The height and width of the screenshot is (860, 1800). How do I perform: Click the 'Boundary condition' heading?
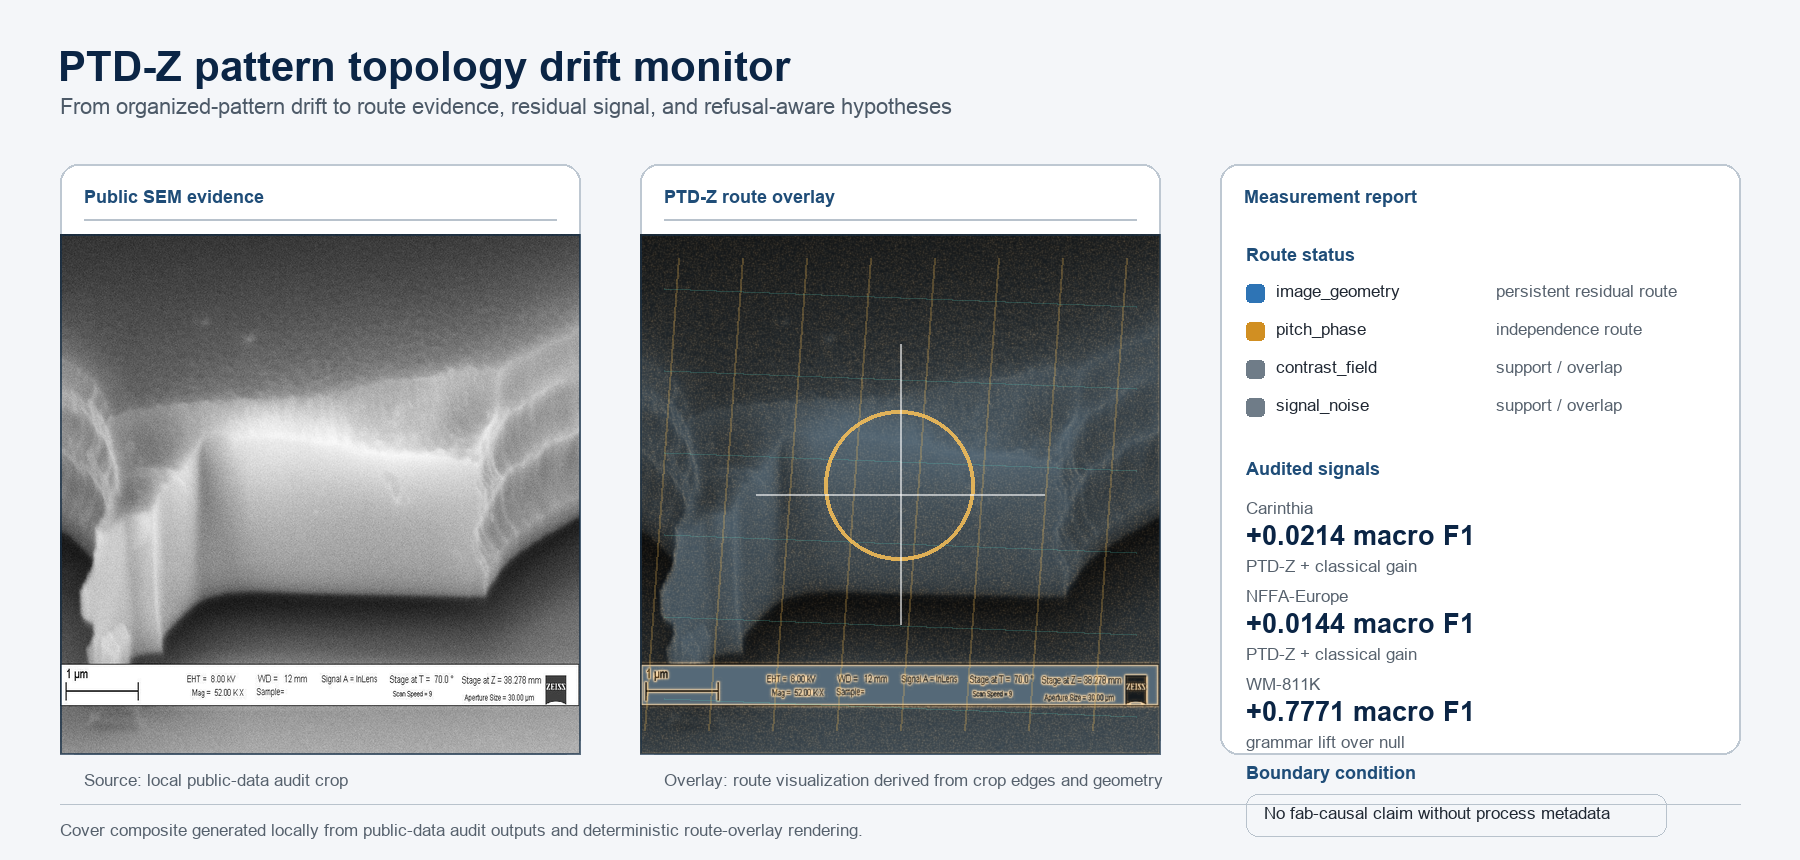[1330, 773]
